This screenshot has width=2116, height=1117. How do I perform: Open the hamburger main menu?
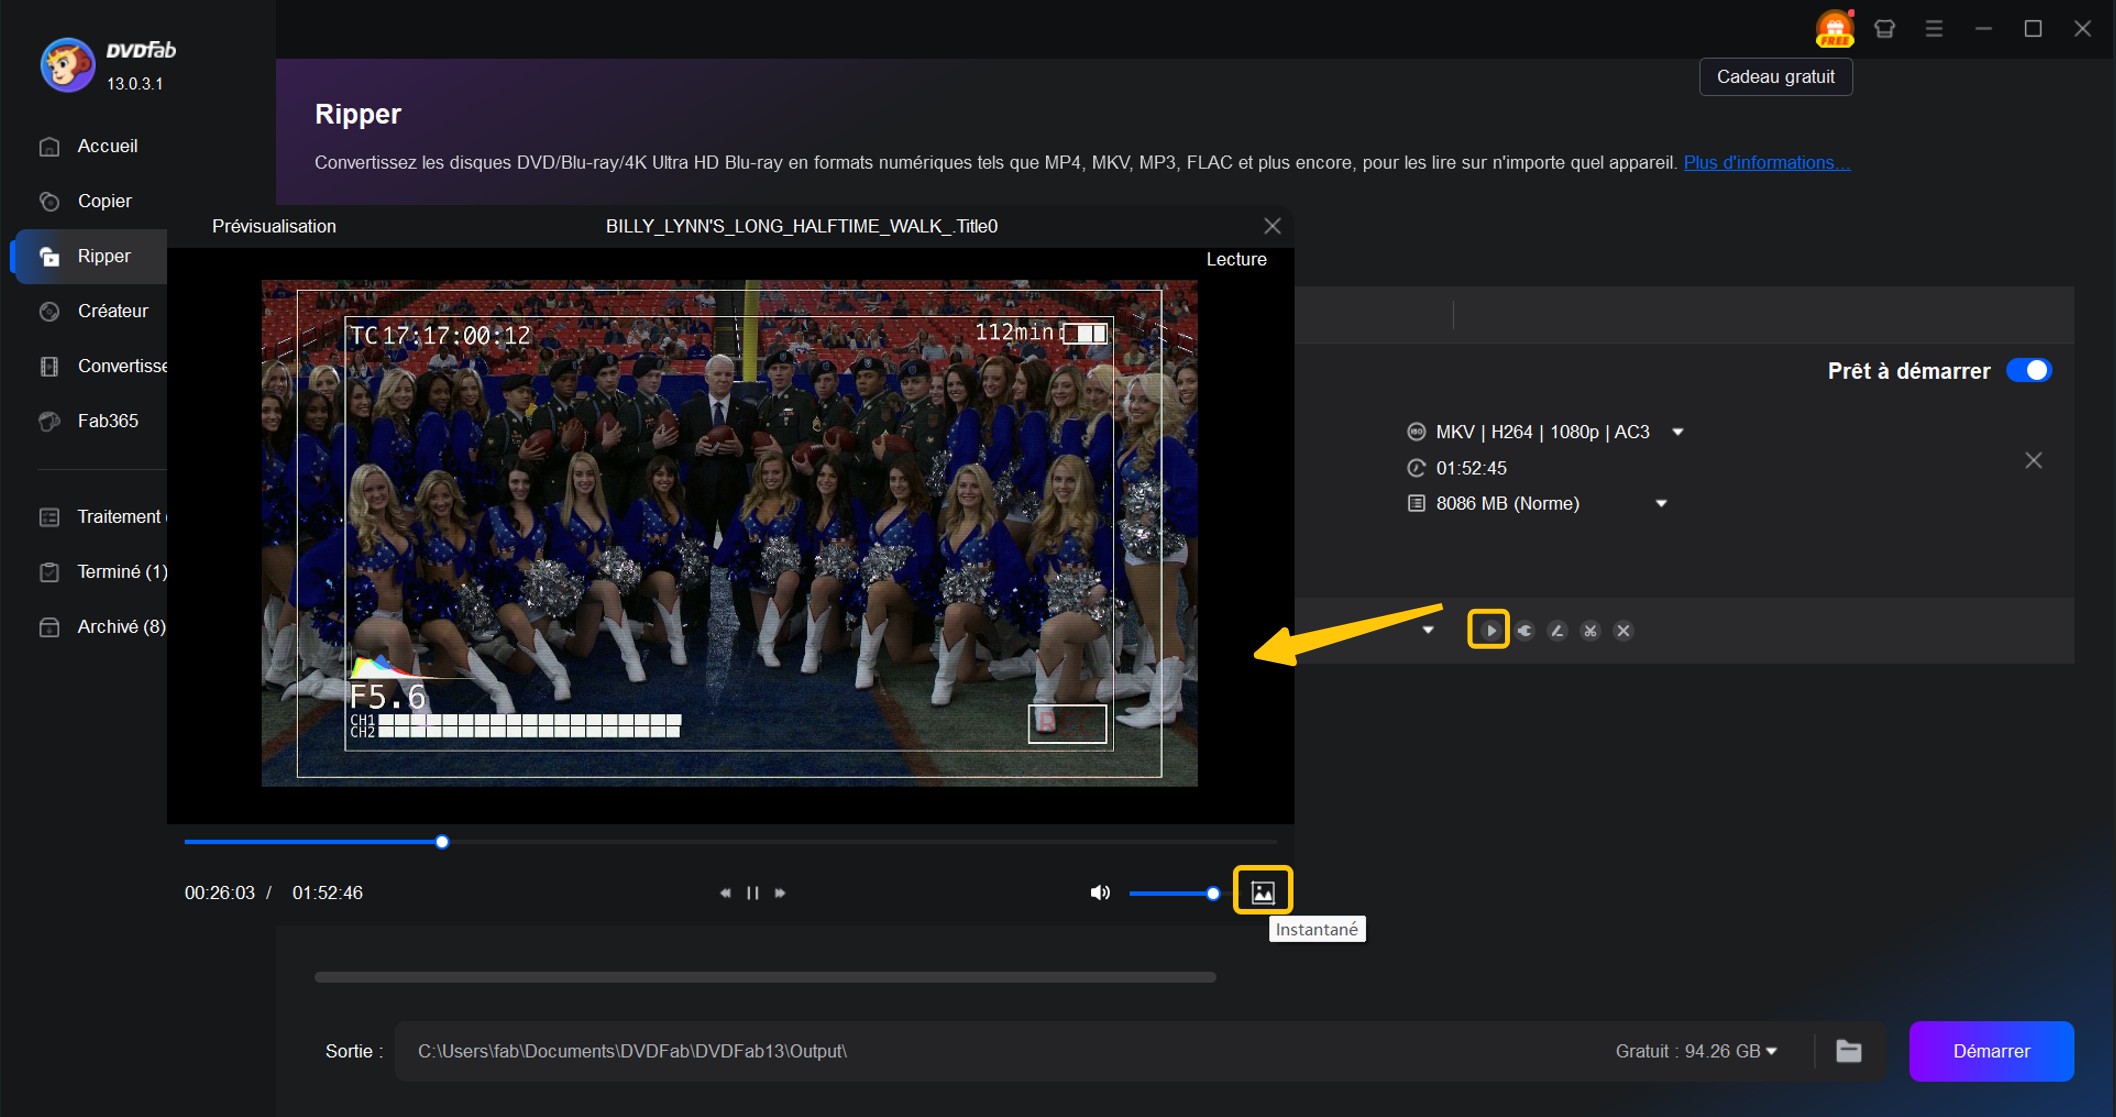[x=1934, y=29]
